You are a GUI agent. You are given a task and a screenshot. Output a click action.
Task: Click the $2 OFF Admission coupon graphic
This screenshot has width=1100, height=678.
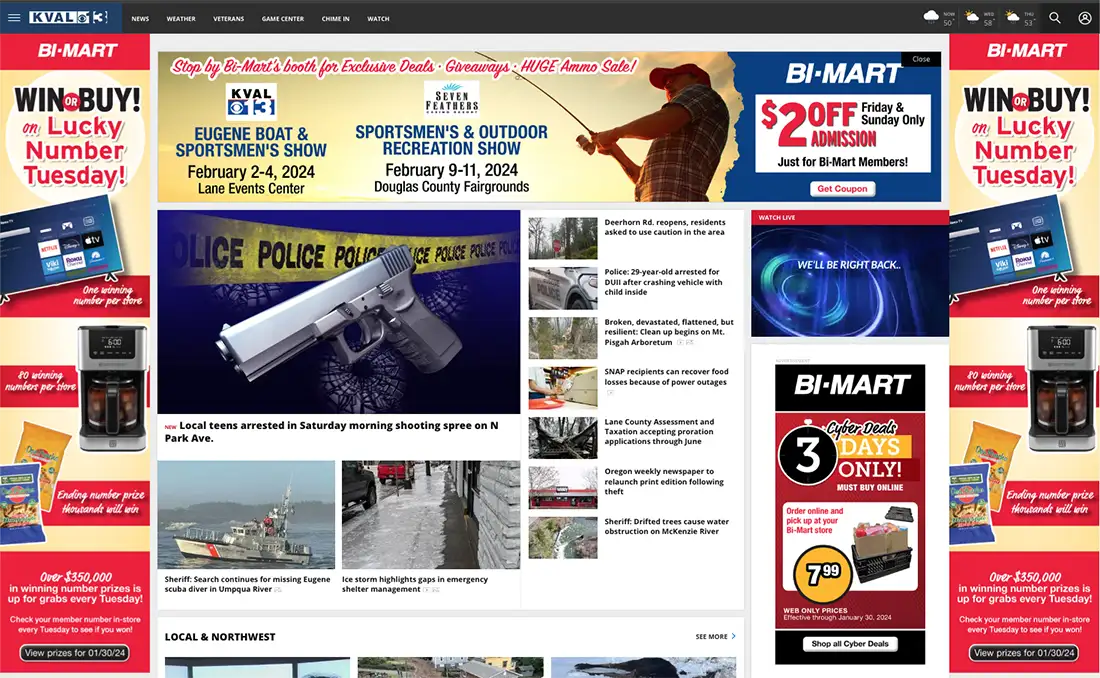click(x=843, y=133)
